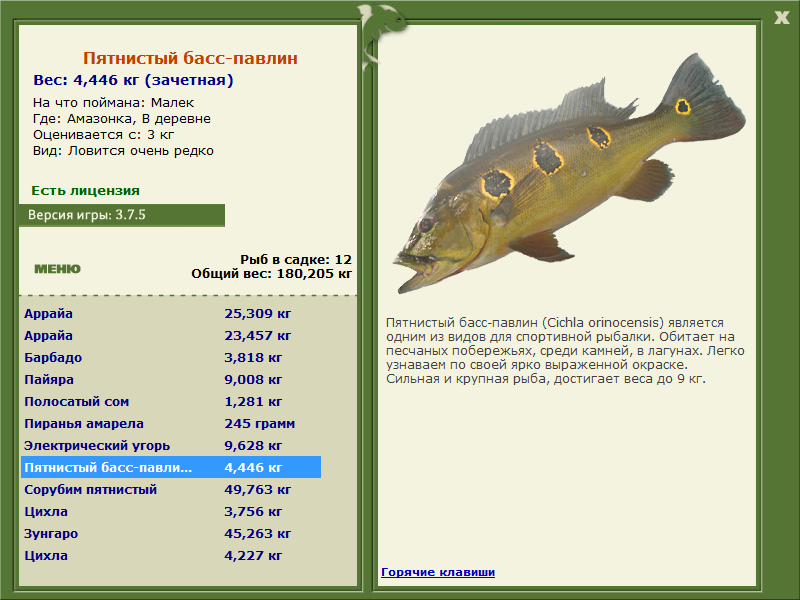Select Барбадо in the fish list
This screenshot has width=800, height=600.
171,358
